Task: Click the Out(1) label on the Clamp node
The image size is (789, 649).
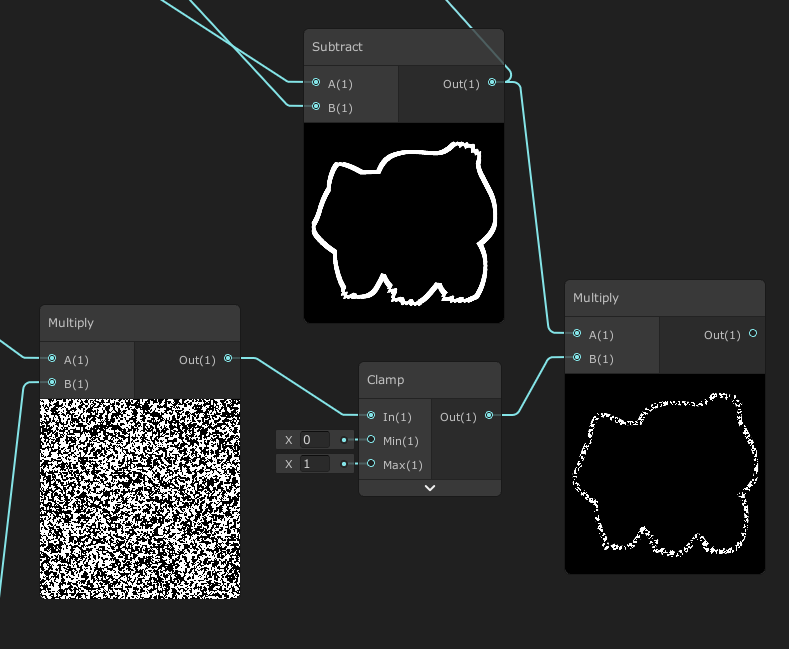Action: 458,417
